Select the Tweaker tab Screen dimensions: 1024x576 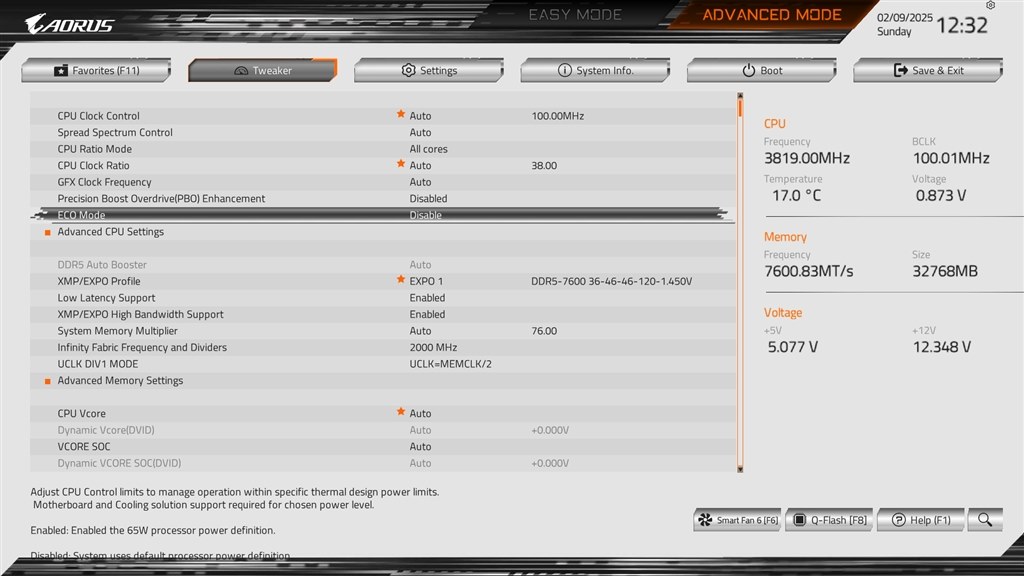[x=263, y=71]
